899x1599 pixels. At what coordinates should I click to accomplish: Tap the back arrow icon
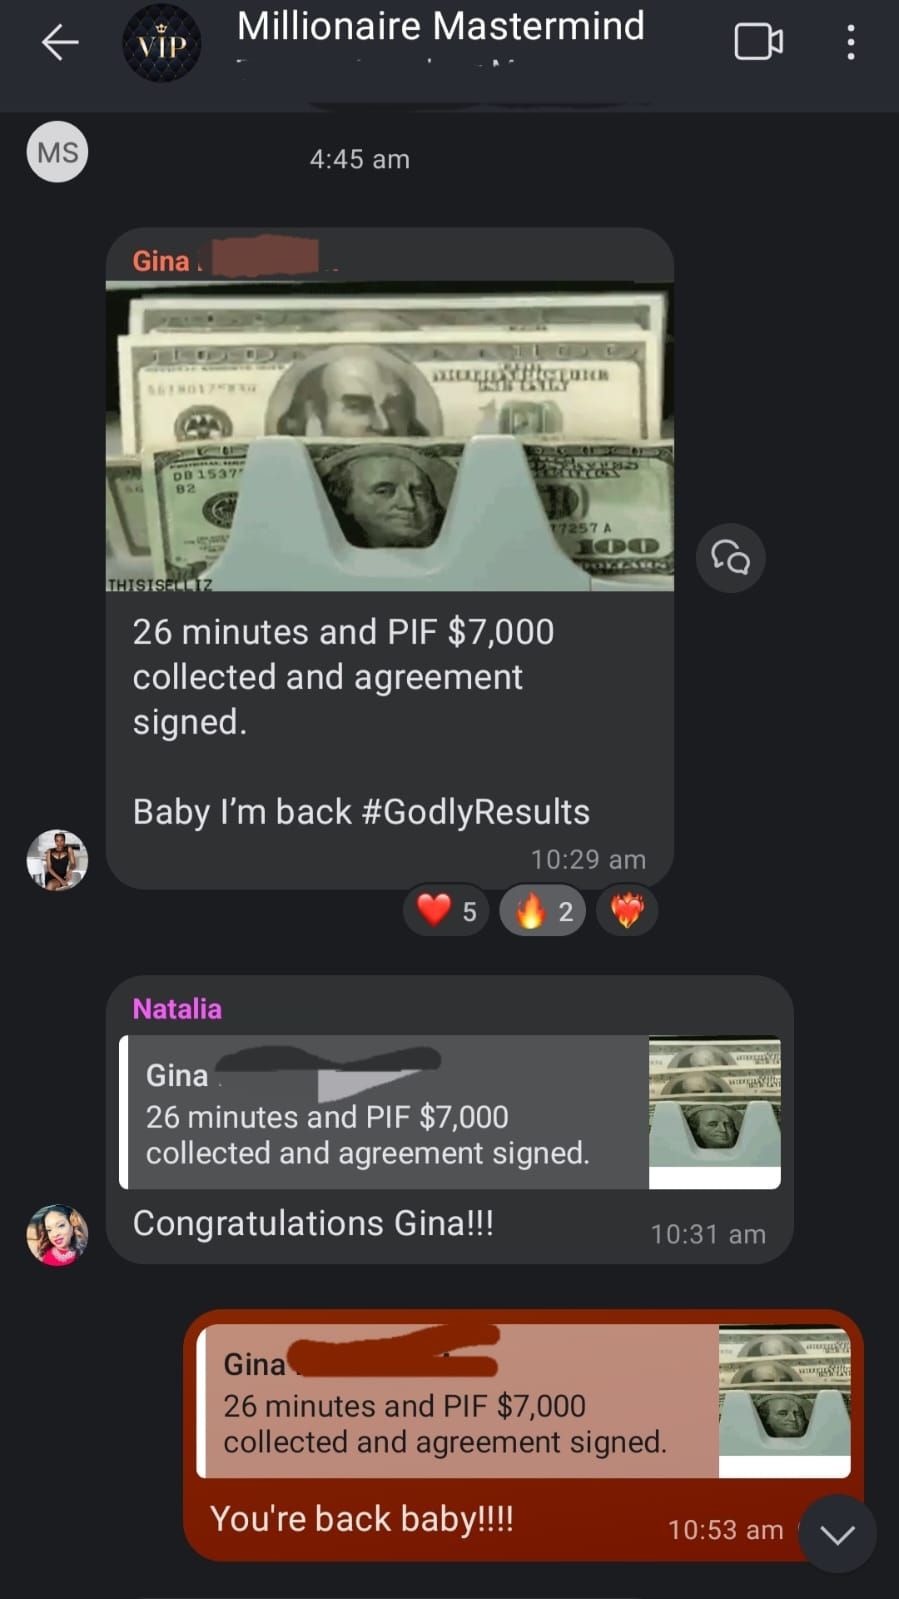(59, 42)
